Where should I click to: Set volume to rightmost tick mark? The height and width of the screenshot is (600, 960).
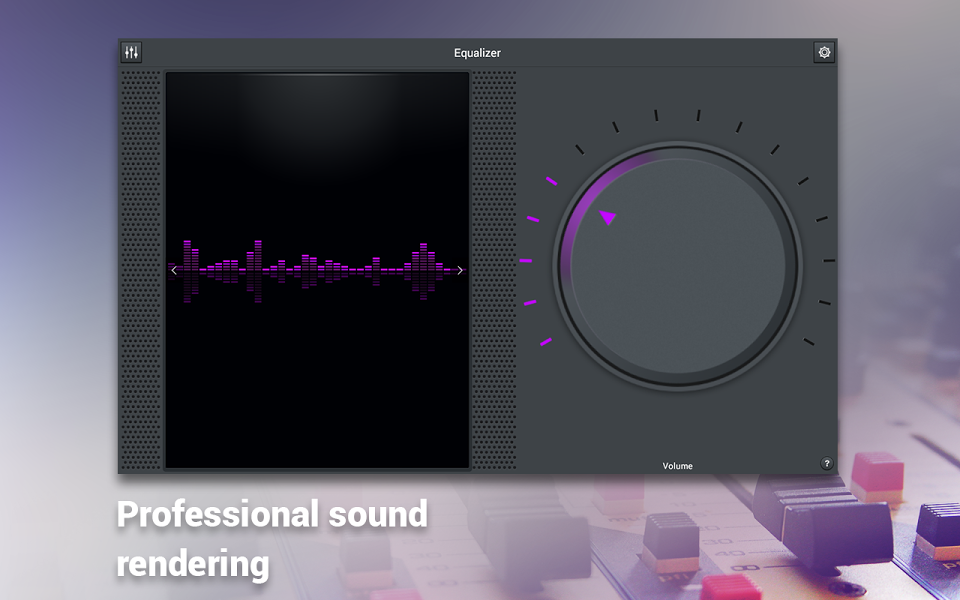tap(829, 261)
